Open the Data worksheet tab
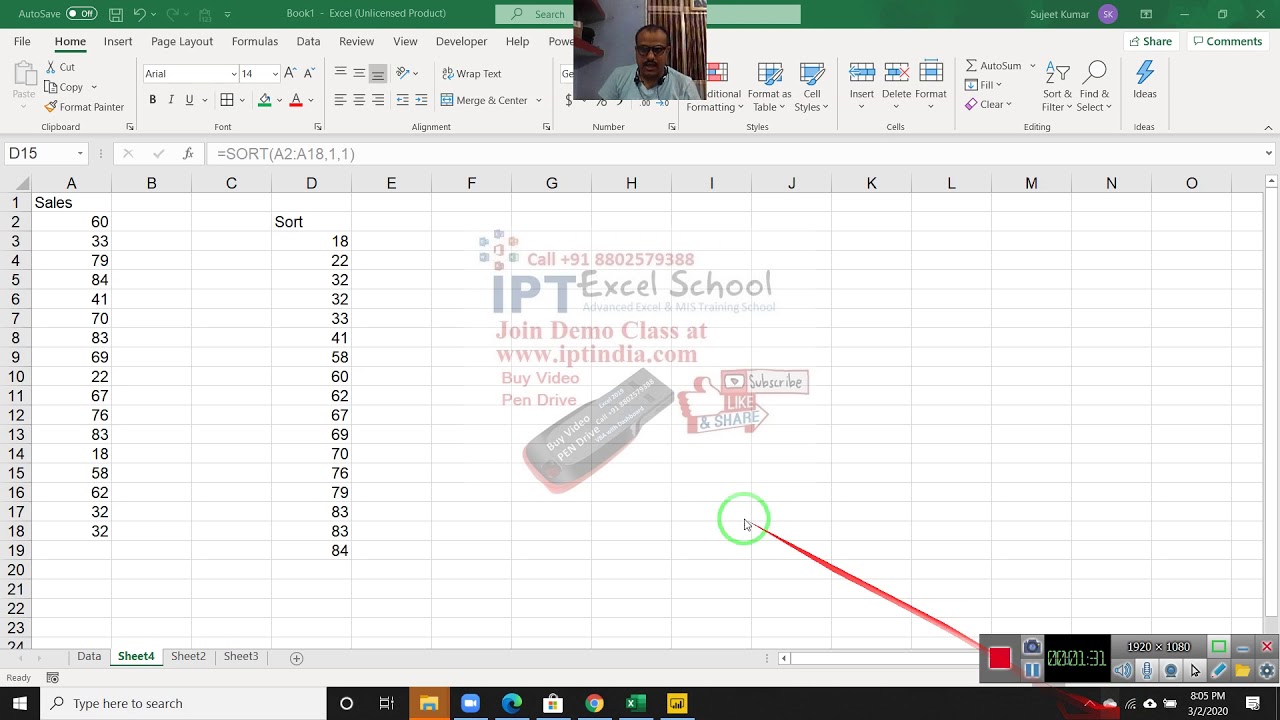This screenshot has width=1280, height=720. coord(89,657)
